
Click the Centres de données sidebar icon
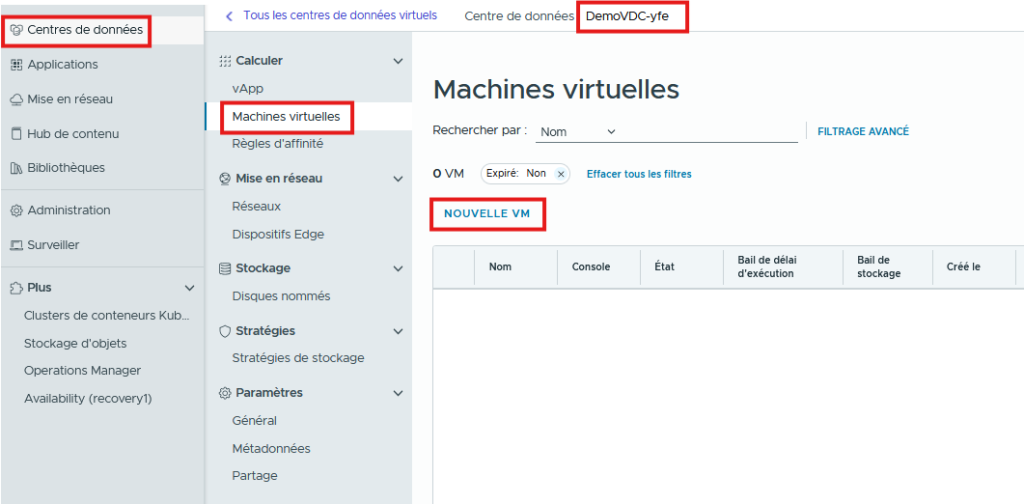pos(17,30)
